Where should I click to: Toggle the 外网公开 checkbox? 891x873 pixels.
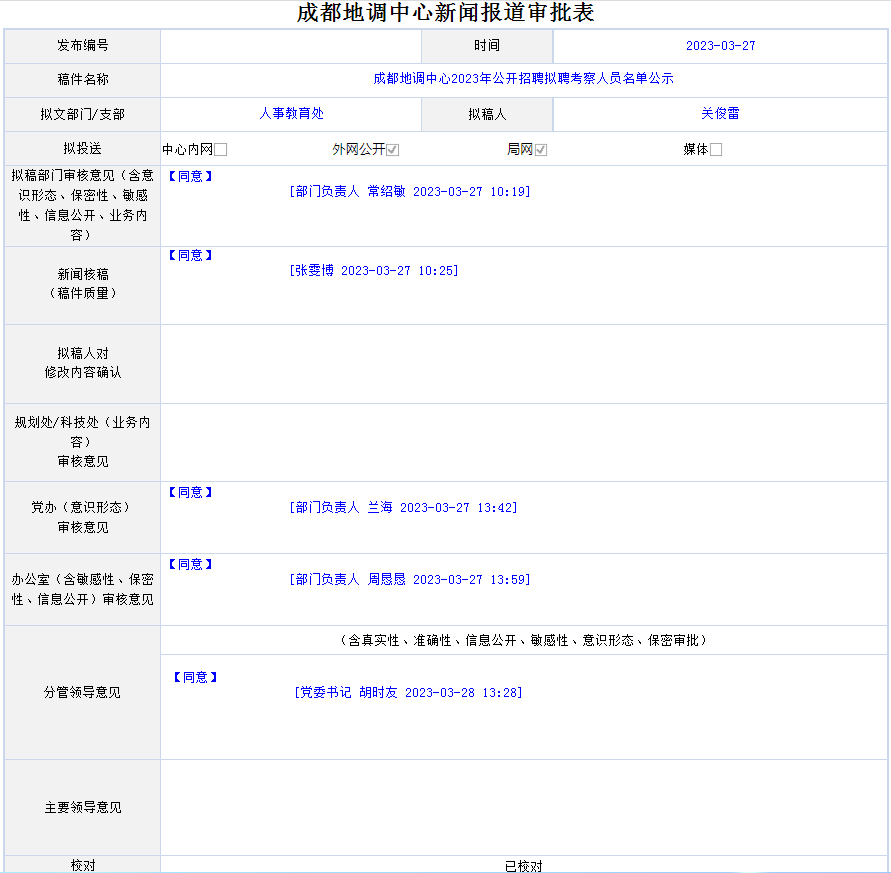pos(393,150)
